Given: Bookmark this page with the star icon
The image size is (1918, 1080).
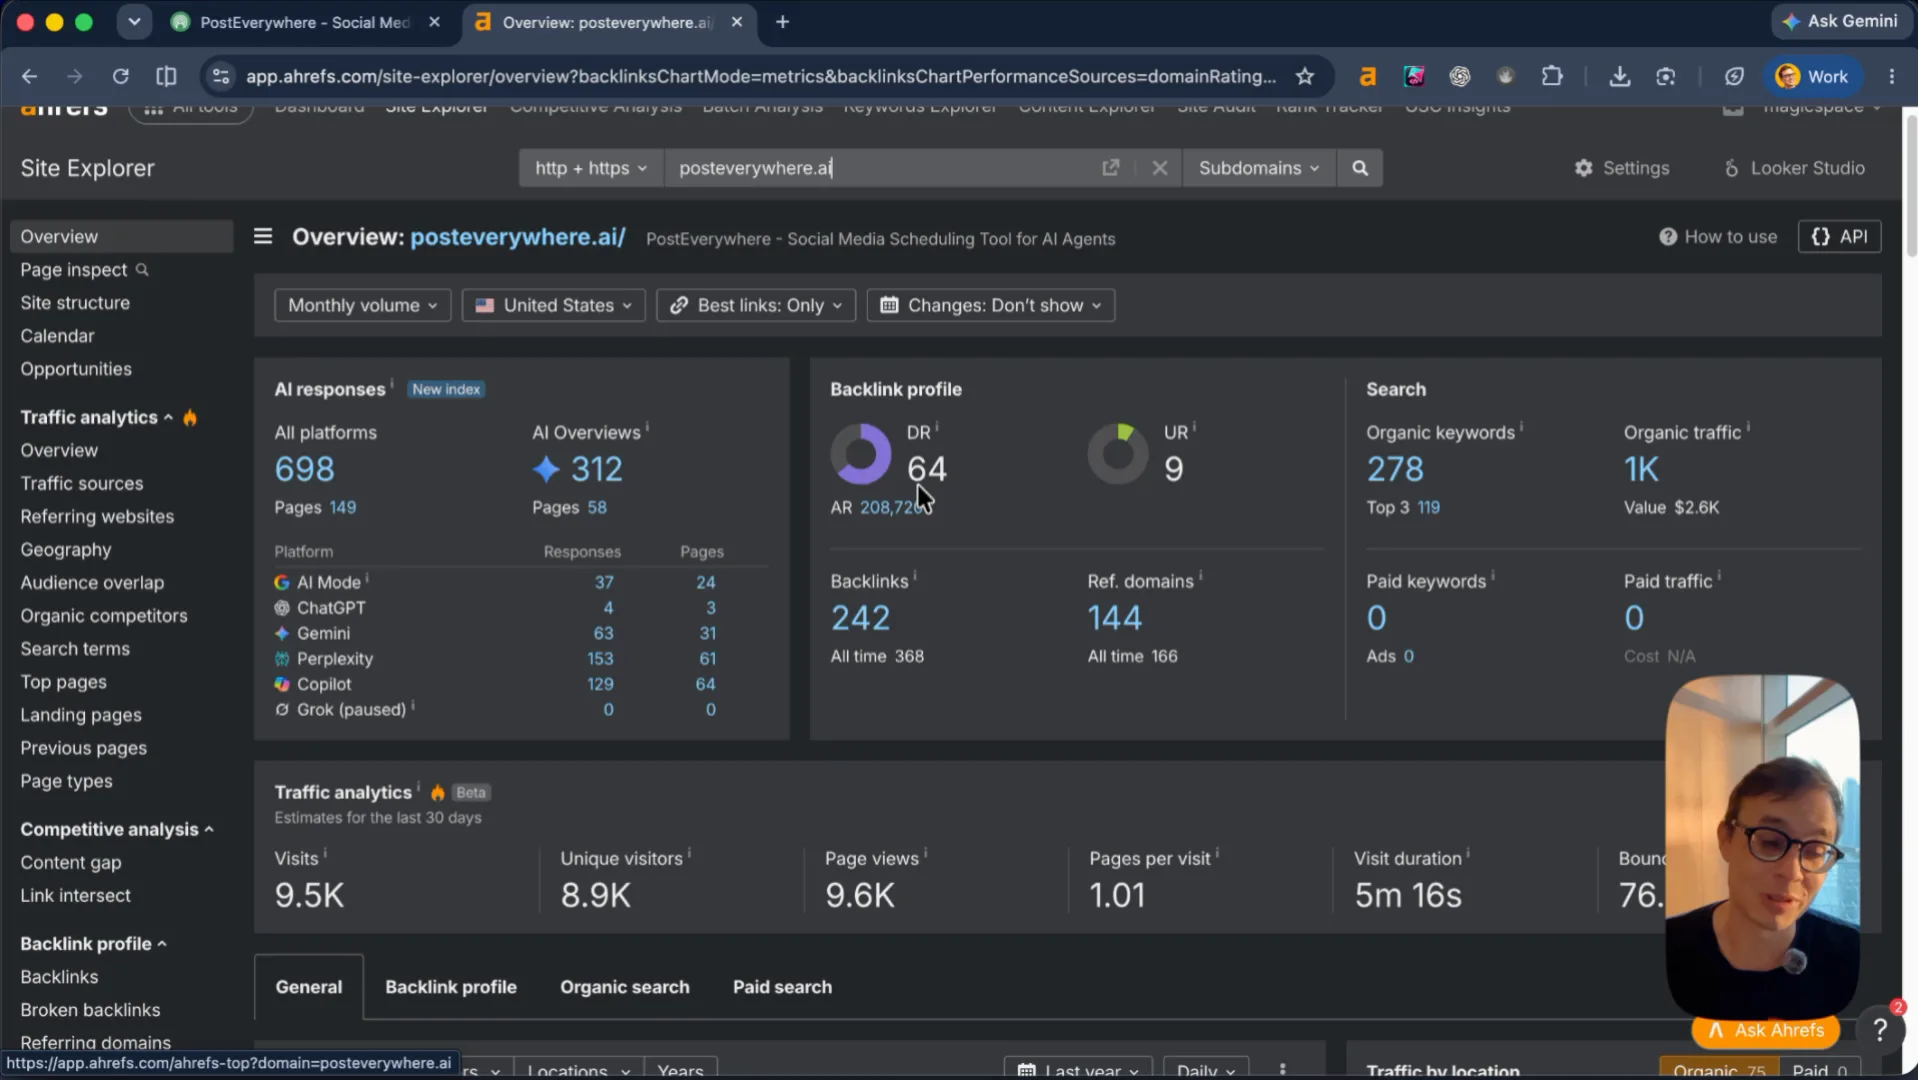Looking at the screenshot, I should click(1305, 76).
